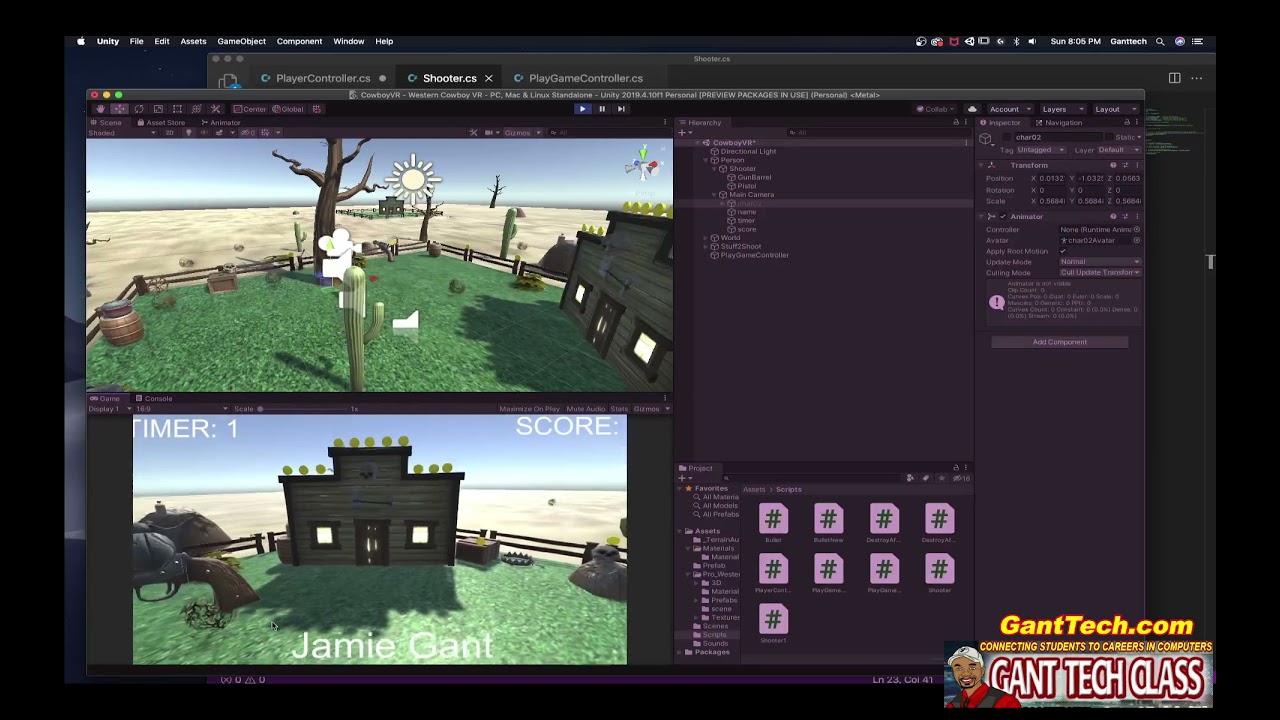Screen dimensions: 1280x720
Task: Click the Collab button
Action: [936, 109]
